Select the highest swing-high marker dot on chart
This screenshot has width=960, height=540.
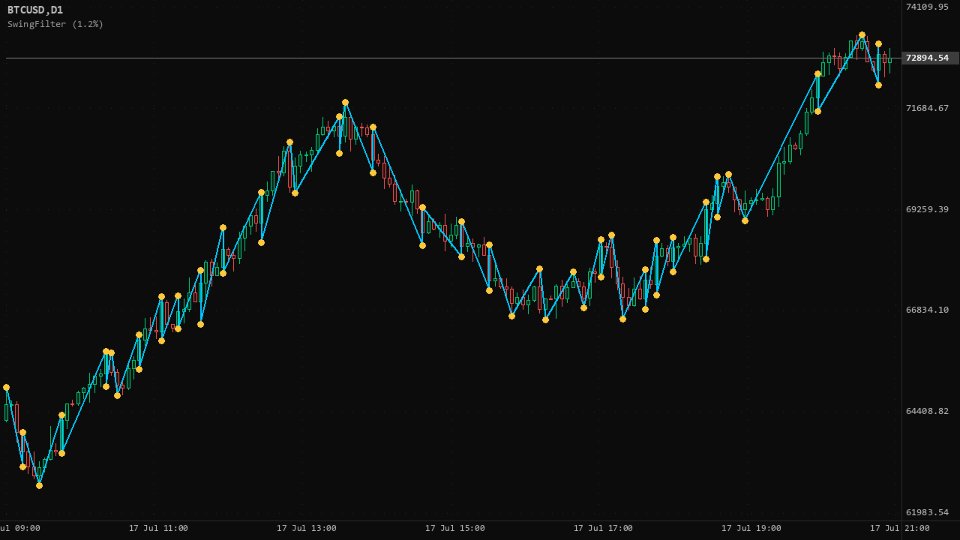862,35
